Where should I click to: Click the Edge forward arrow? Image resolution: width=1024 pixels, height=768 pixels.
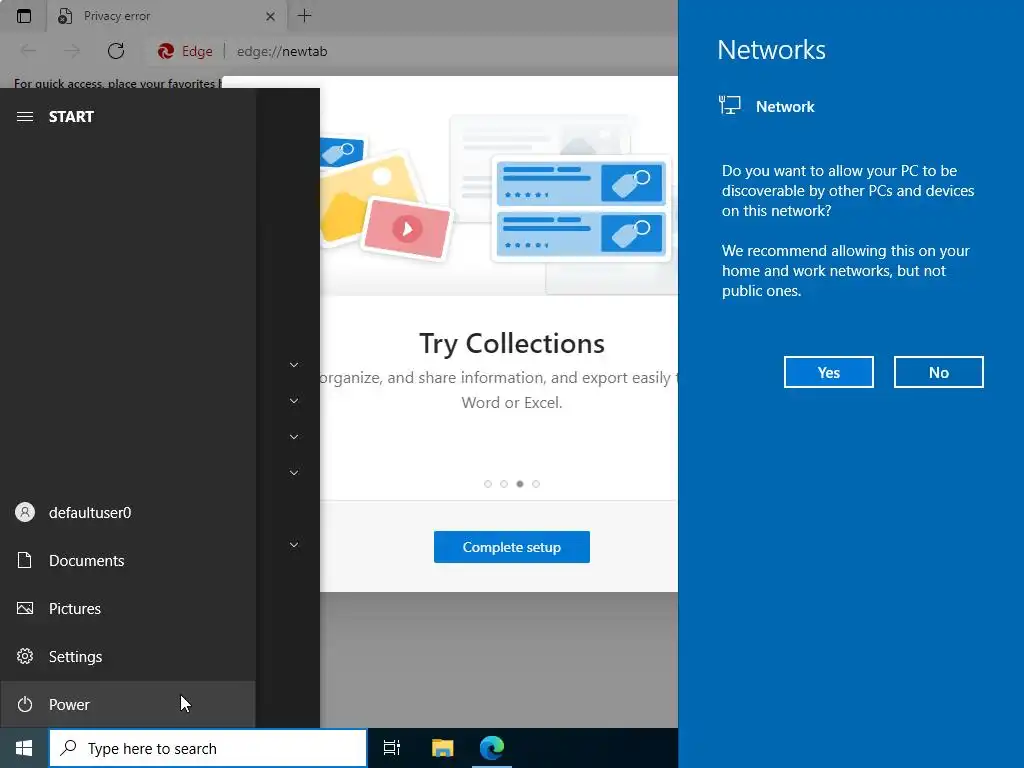click(72, 51)
